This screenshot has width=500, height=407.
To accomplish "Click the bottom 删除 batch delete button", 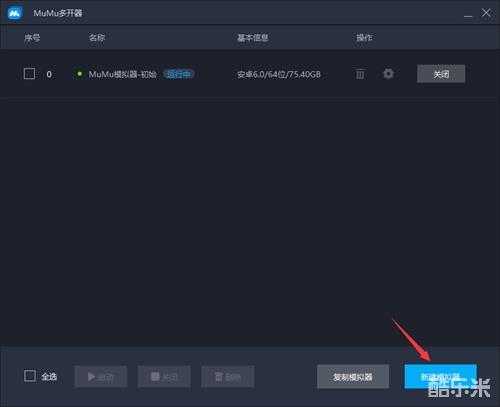I will pos(228,377).
